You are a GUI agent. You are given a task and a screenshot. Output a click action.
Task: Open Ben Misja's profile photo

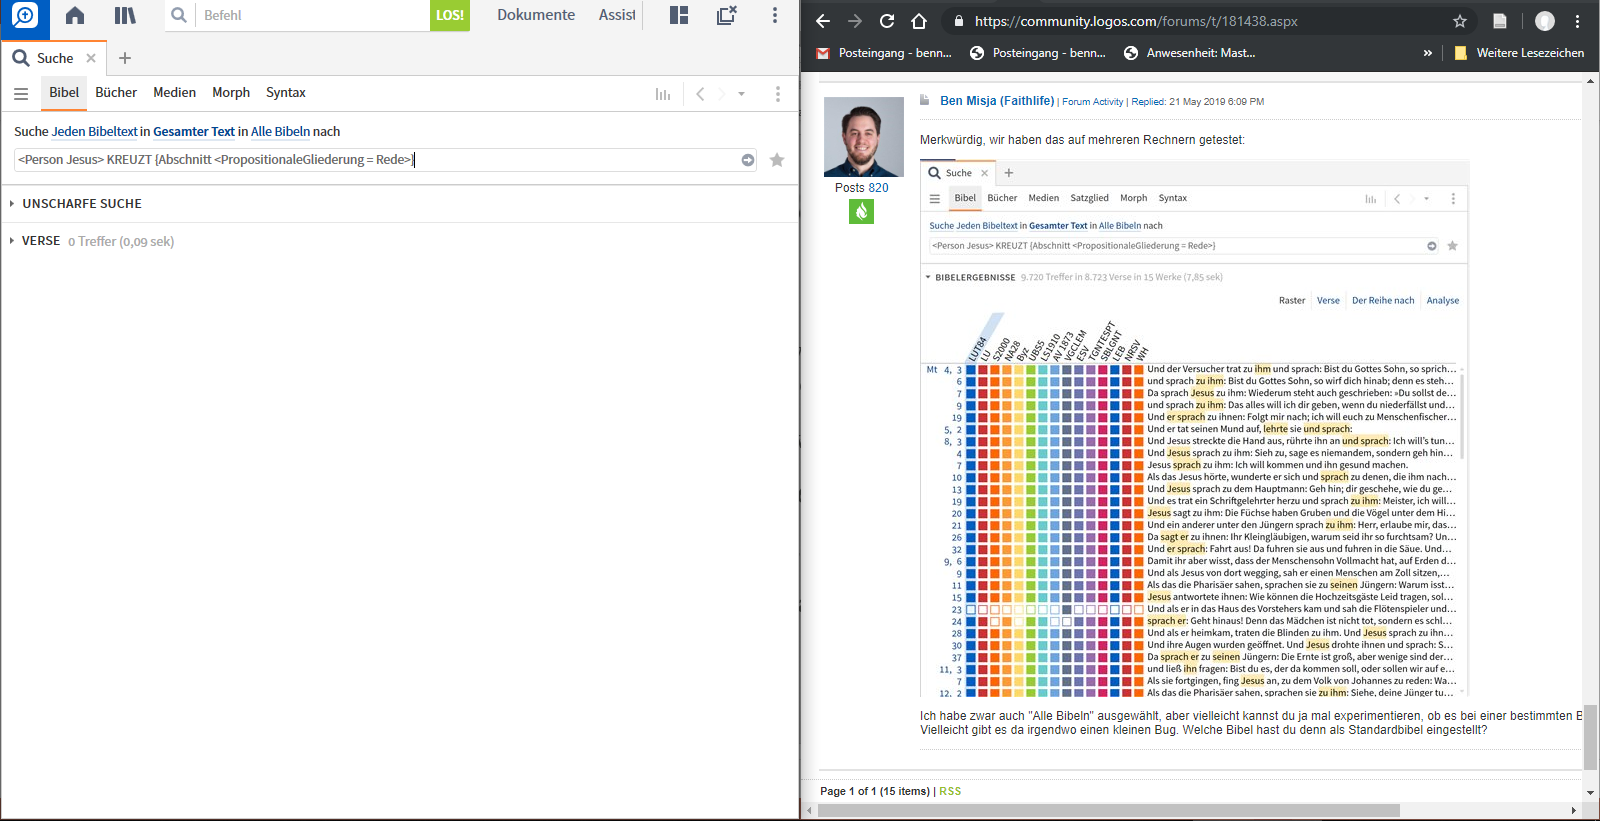coord(863,137)
